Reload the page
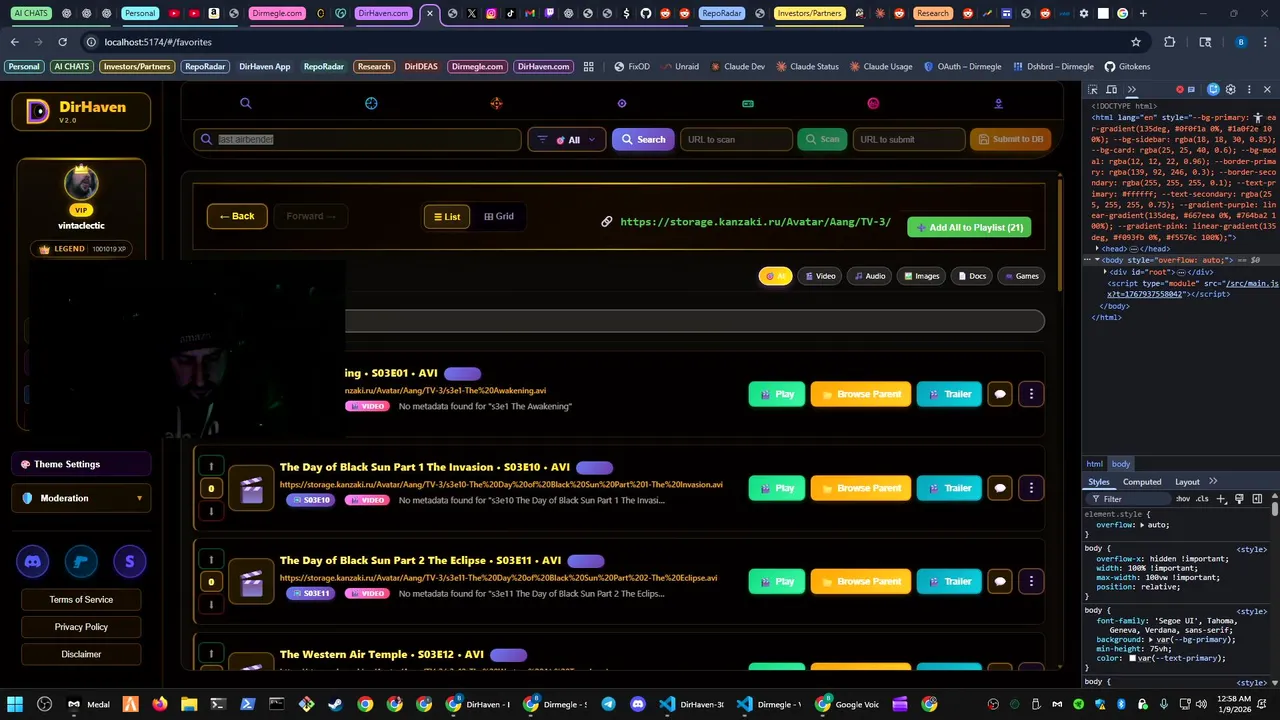The height and width of the screenshot is (720, 1280). tap(62, 42)
